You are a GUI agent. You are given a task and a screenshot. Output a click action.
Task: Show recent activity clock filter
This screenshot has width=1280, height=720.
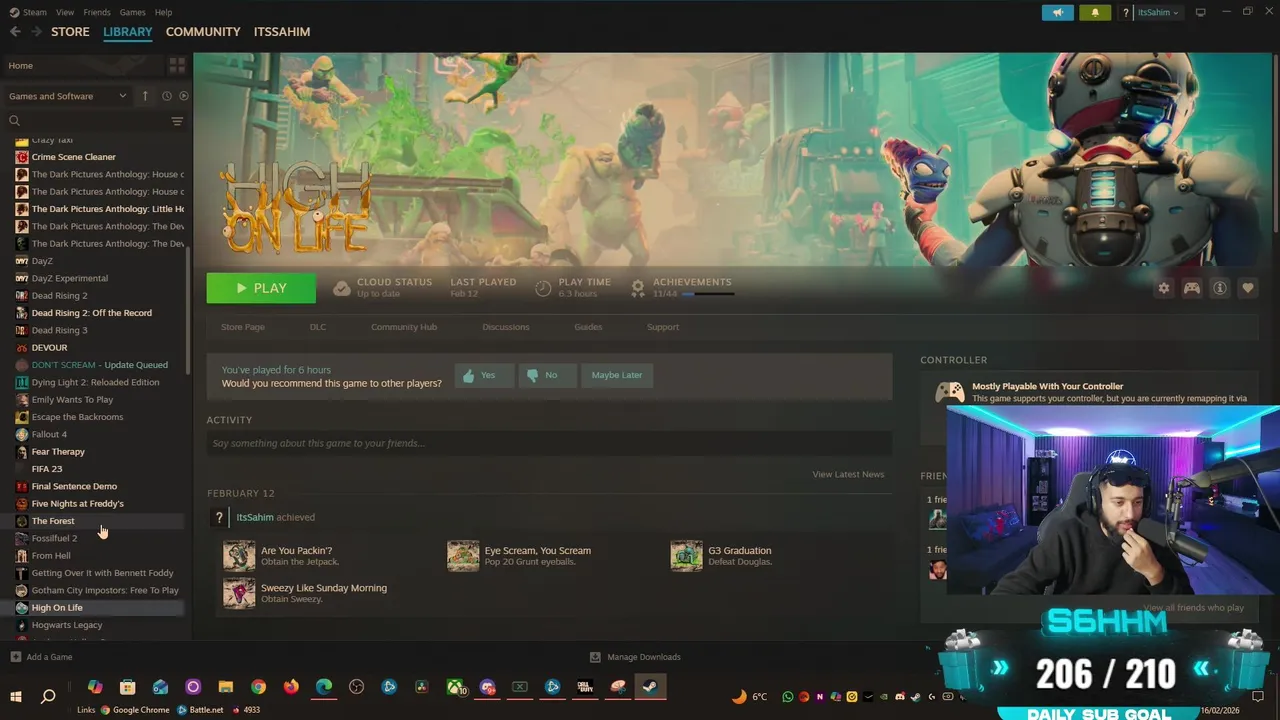point(167,96)
